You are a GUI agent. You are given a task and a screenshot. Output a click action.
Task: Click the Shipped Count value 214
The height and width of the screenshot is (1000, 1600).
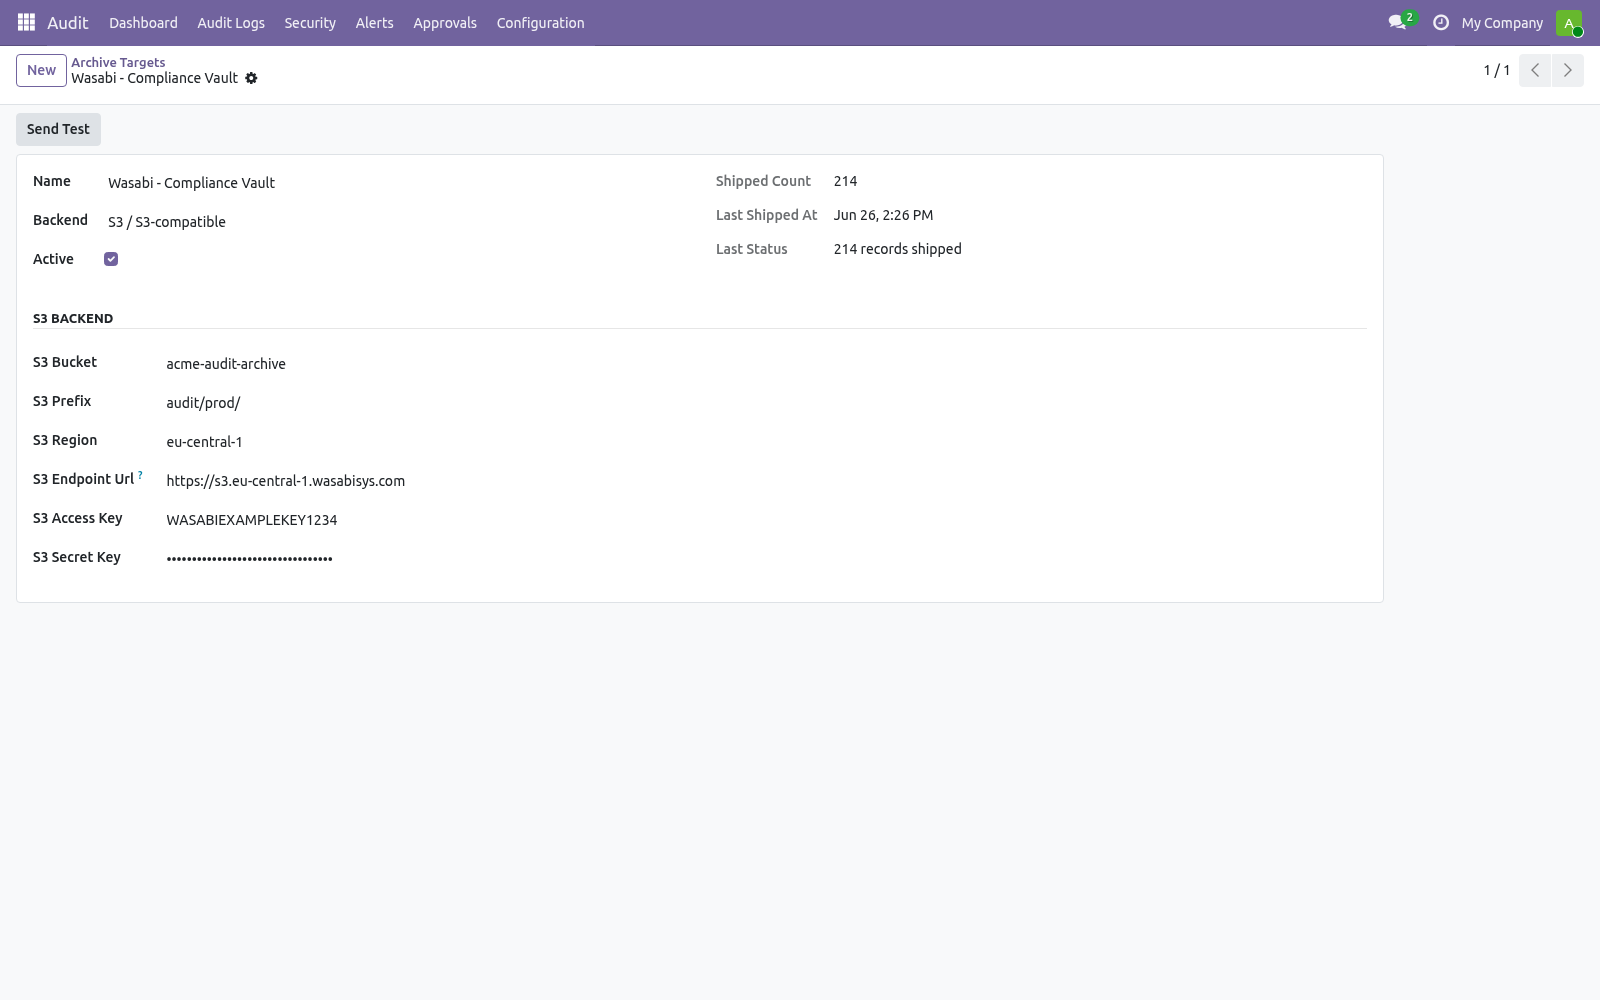(845, 181)
